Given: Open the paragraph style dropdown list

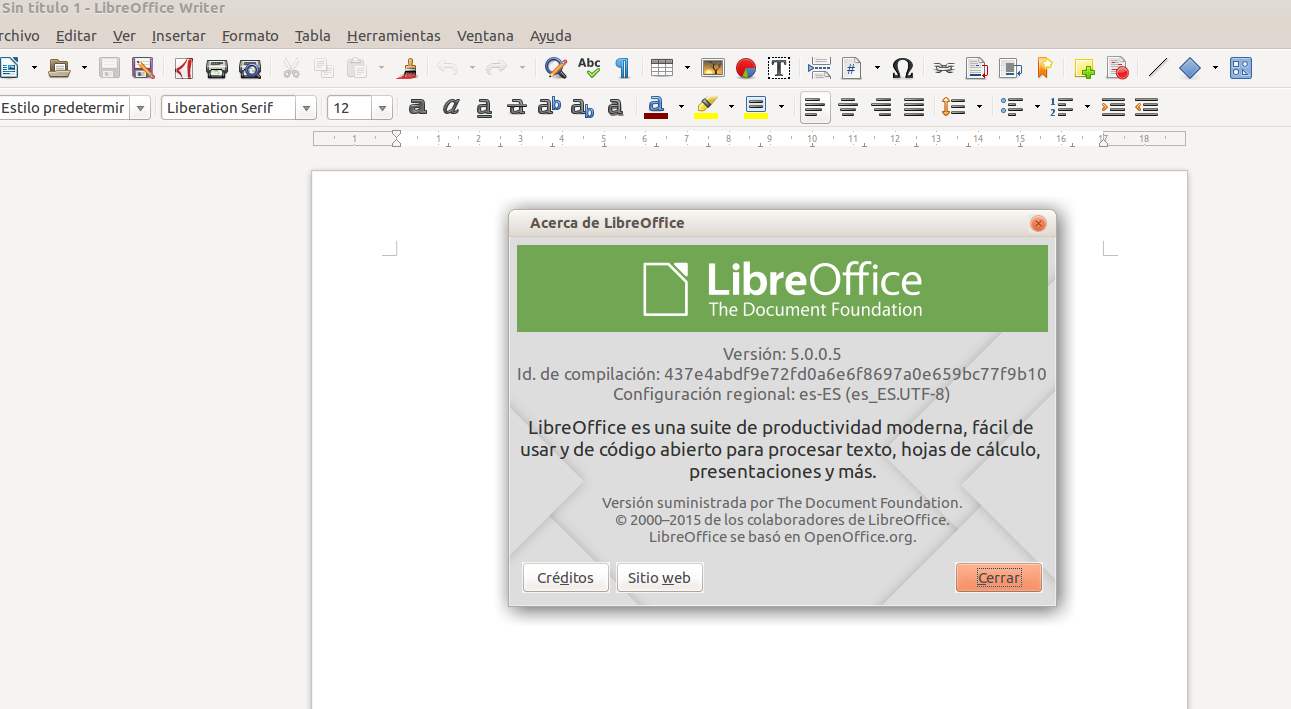Looking at the screenshot, I should click(140, 108).
